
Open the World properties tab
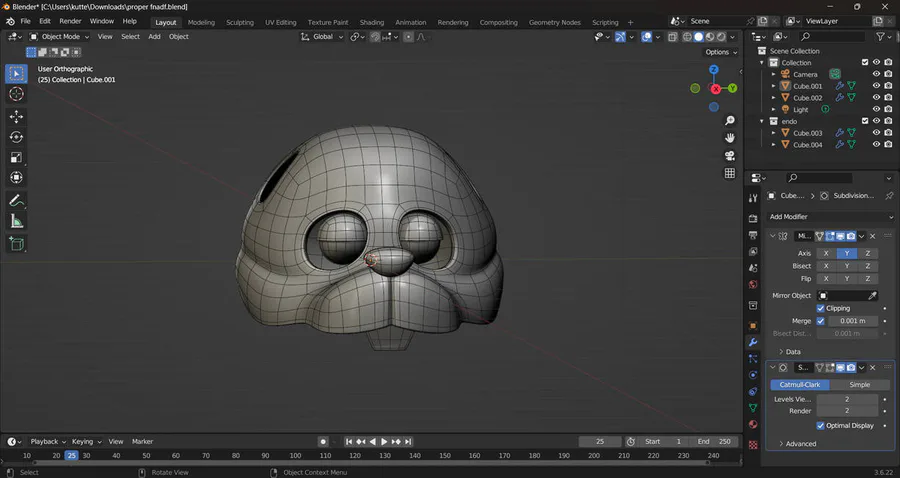click(753, 285)
